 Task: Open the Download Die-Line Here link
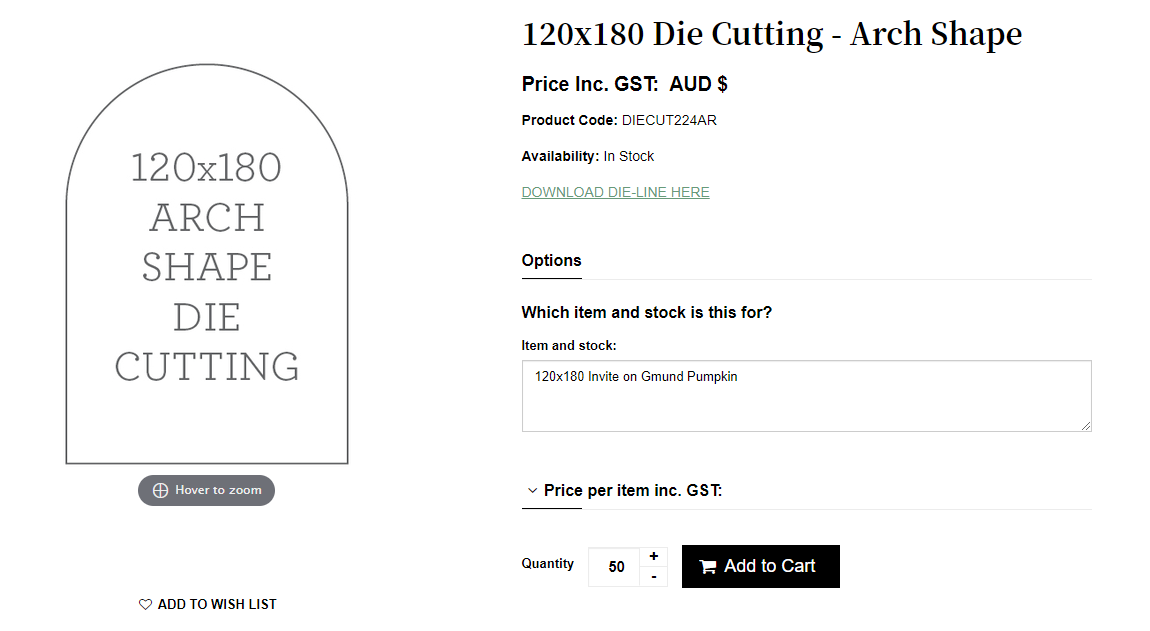coord(615,192)
